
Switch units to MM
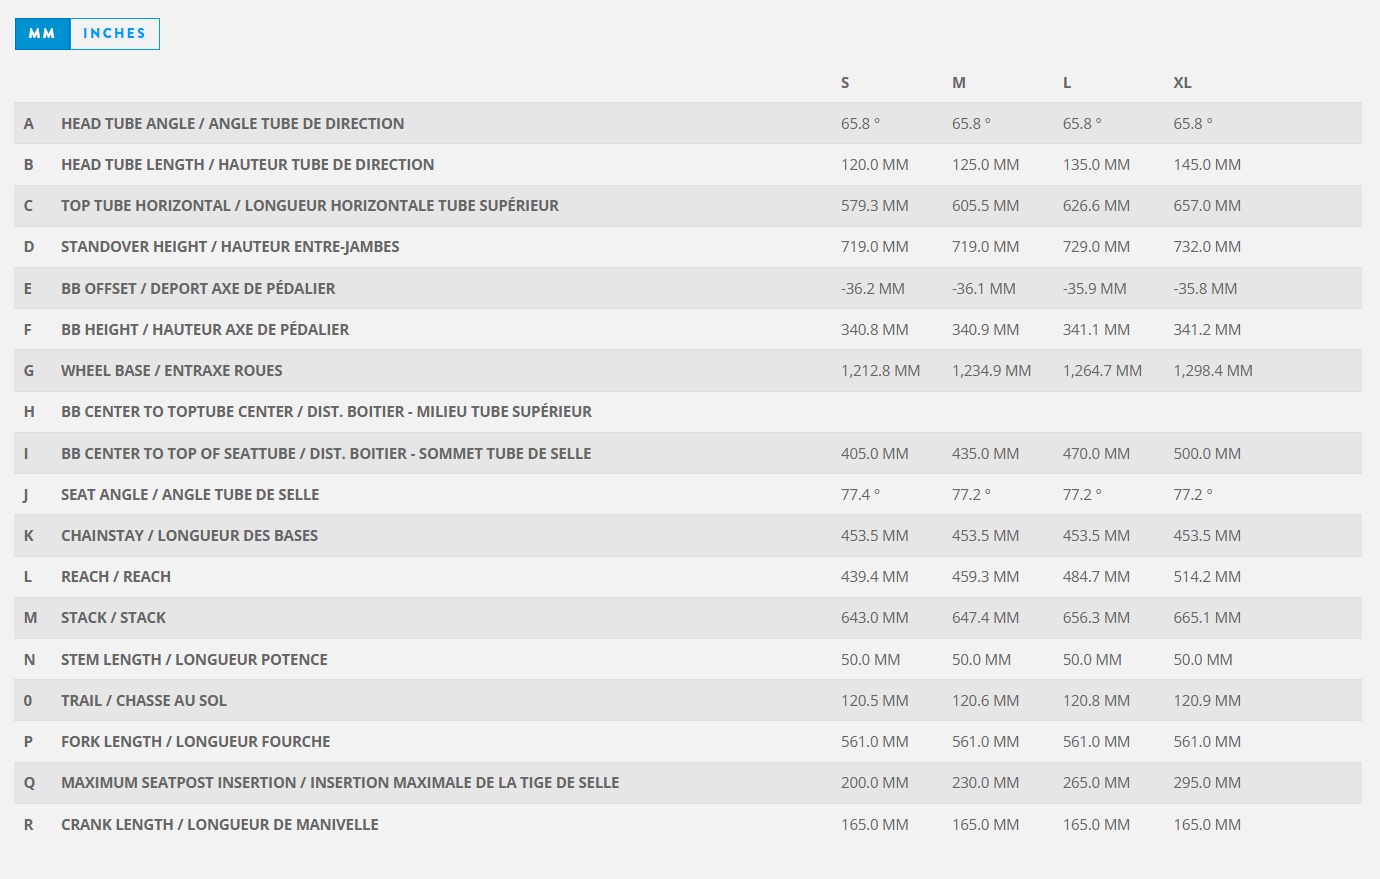click(42, 34)
